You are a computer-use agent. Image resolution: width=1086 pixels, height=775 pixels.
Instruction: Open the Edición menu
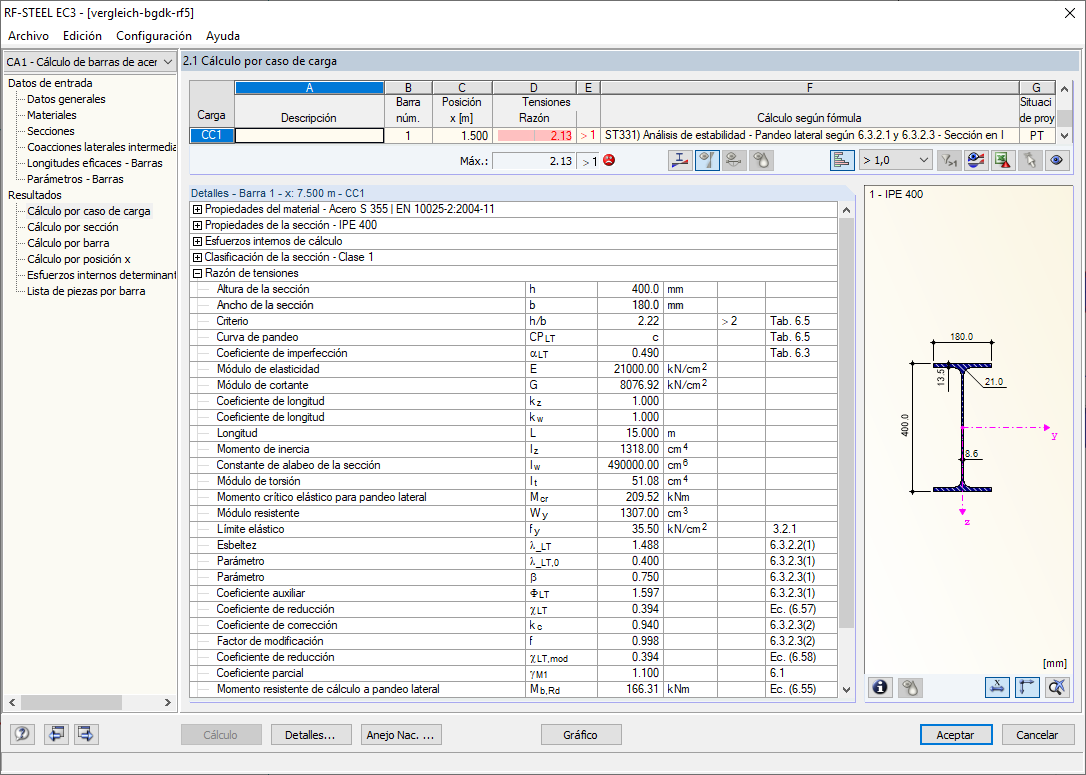tap(82, 35)
